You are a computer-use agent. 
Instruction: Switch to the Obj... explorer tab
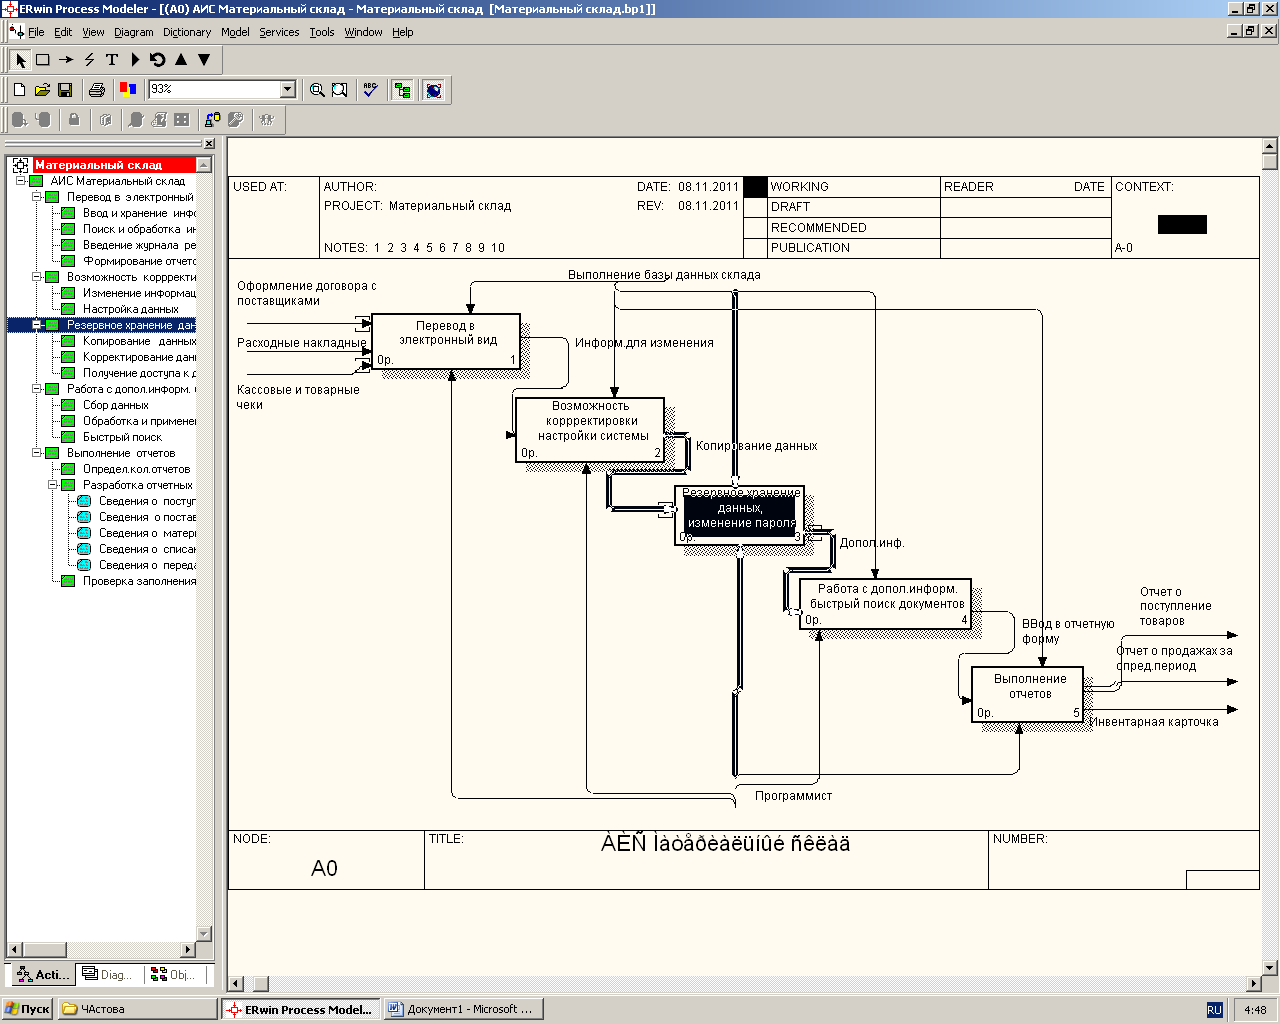[x=172, y=974]
